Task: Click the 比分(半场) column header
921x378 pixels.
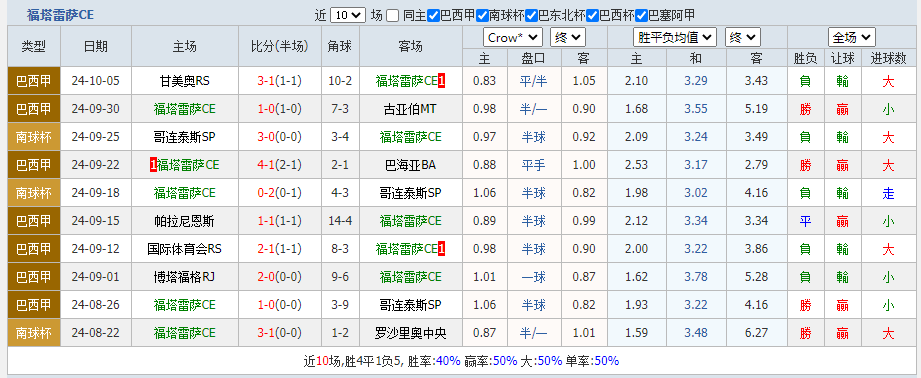Action: 280,46
